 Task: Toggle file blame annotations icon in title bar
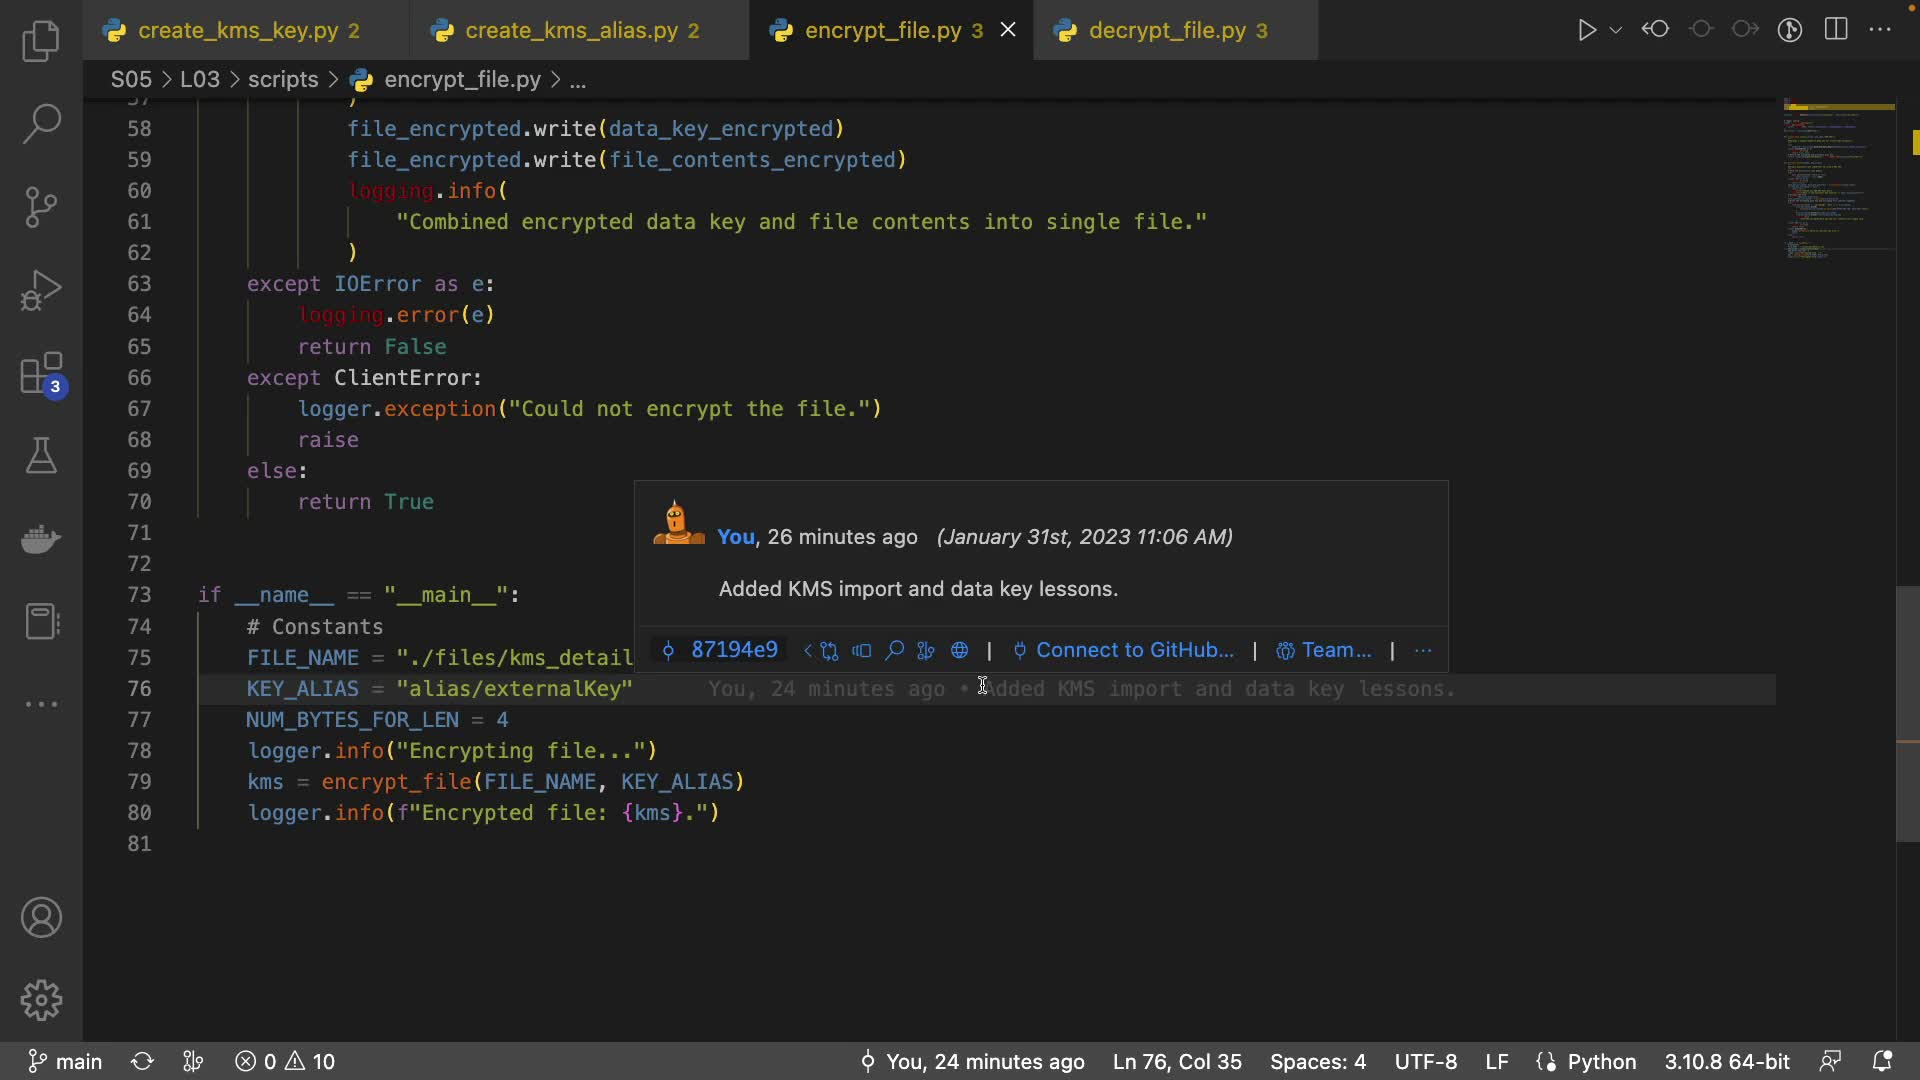(1790, 30)
